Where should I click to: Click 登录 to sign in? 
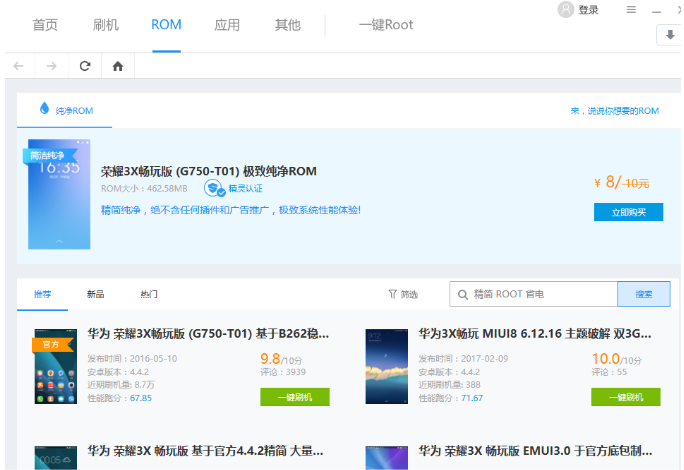tap(588, 10)
